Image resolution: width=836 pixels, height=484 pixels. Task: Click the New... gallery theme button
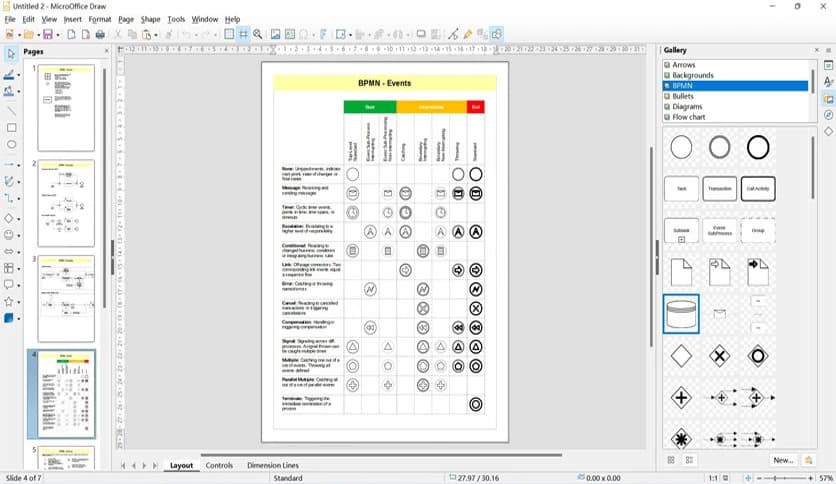783,460
